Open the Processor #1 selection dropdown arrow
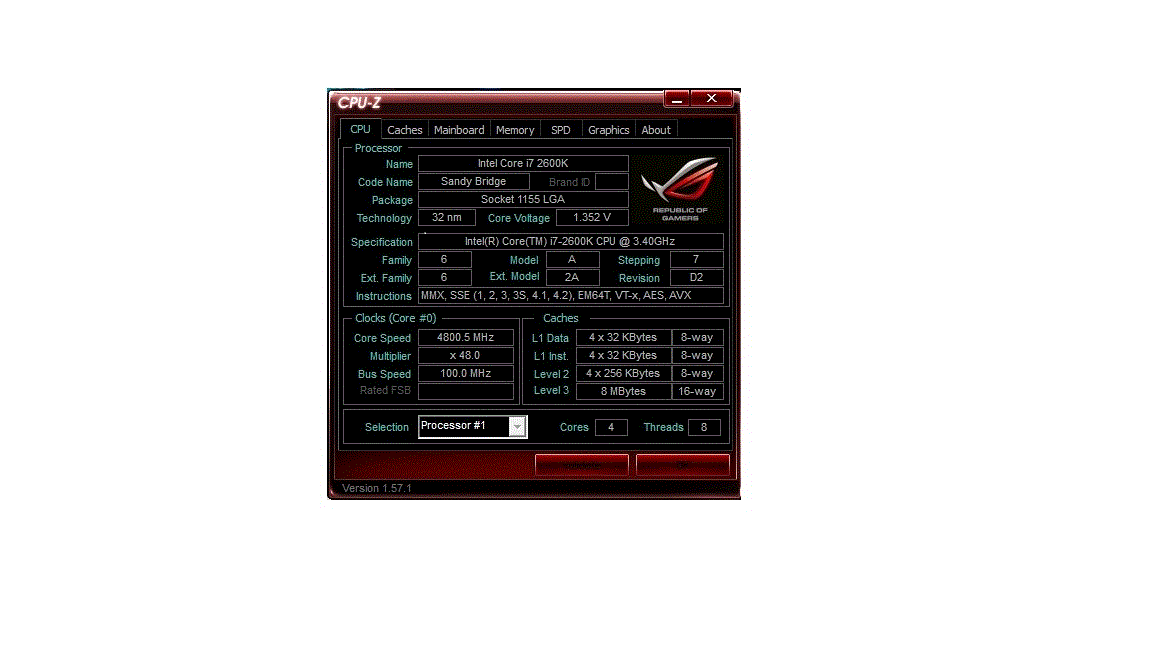Viewport: 1152px width, 648px height. [517, 427]
